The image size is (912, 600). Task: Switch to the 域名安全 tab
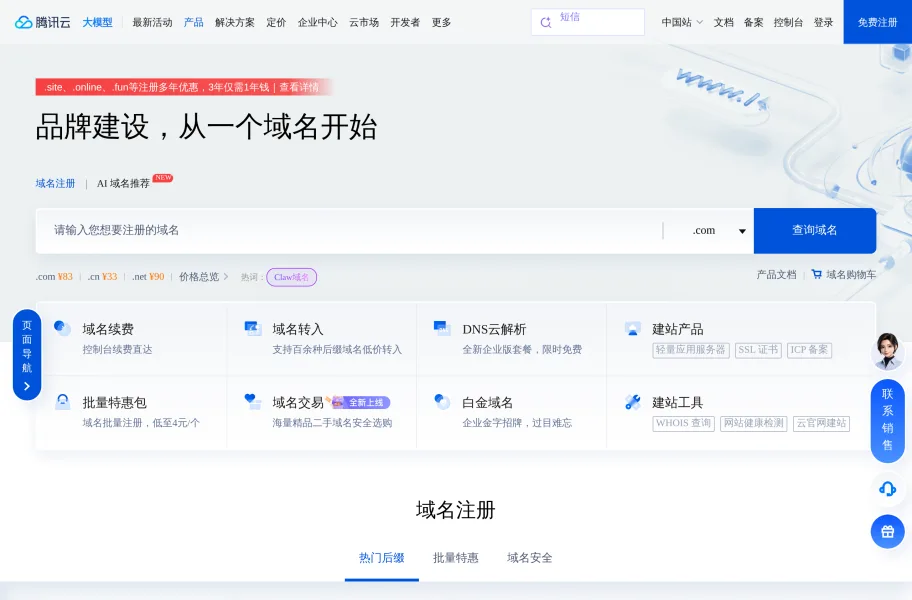click(529, 558)
